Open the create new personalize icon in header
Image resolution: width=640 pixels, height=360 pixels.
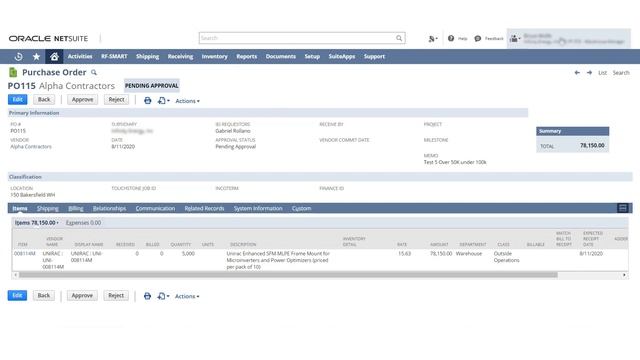coord(433,39)
